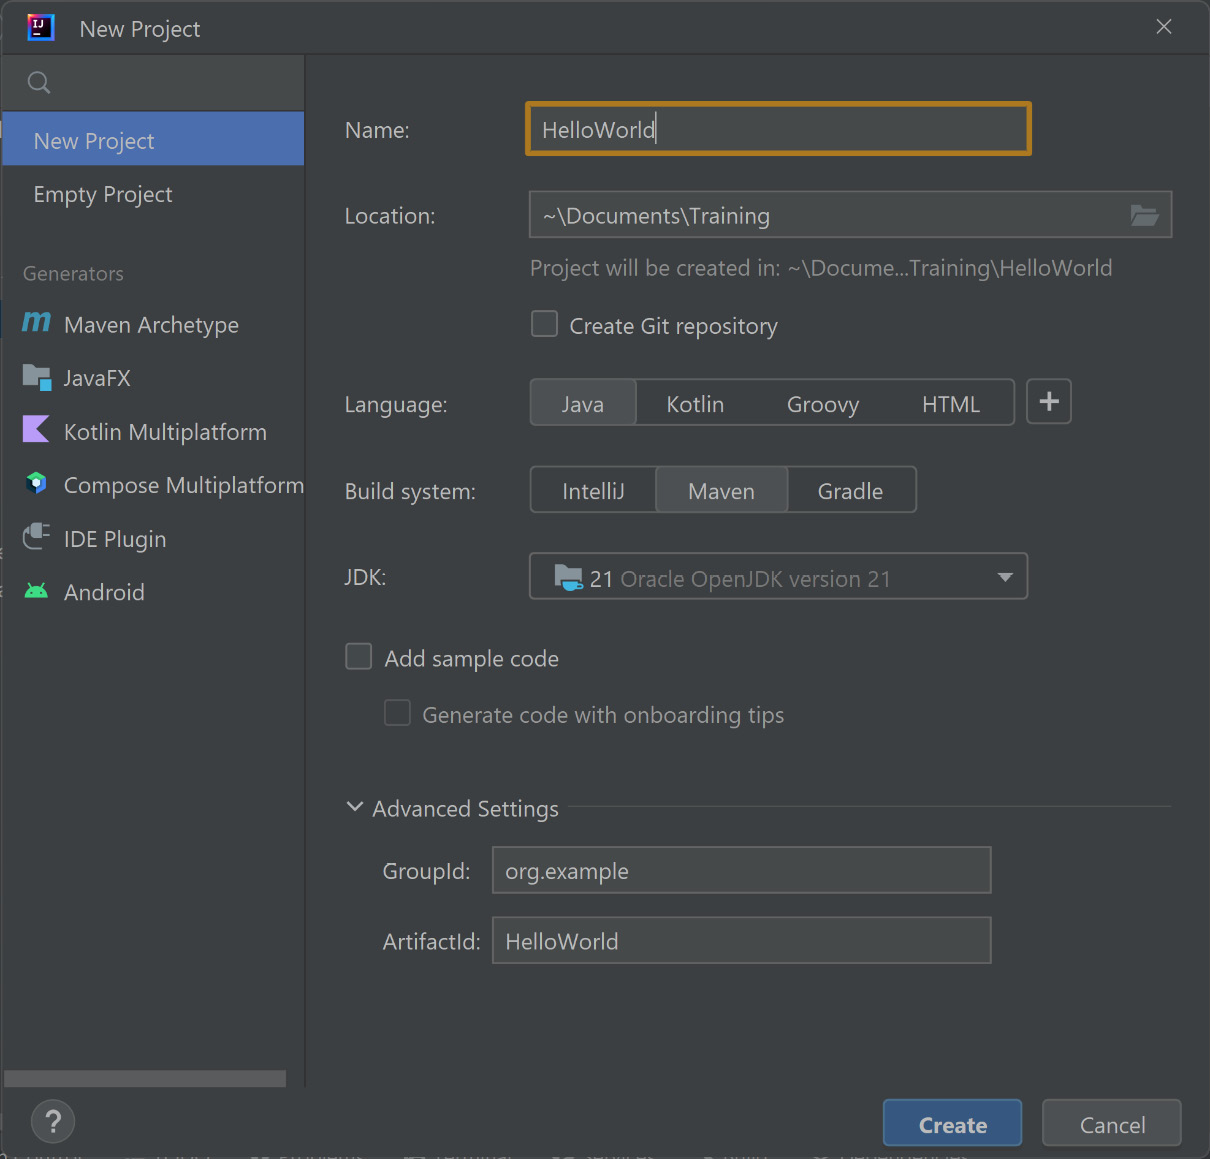The image size is (1210, 1159).
Task: Browse location with the folder icon
Action: click(x=1144, y=215)
